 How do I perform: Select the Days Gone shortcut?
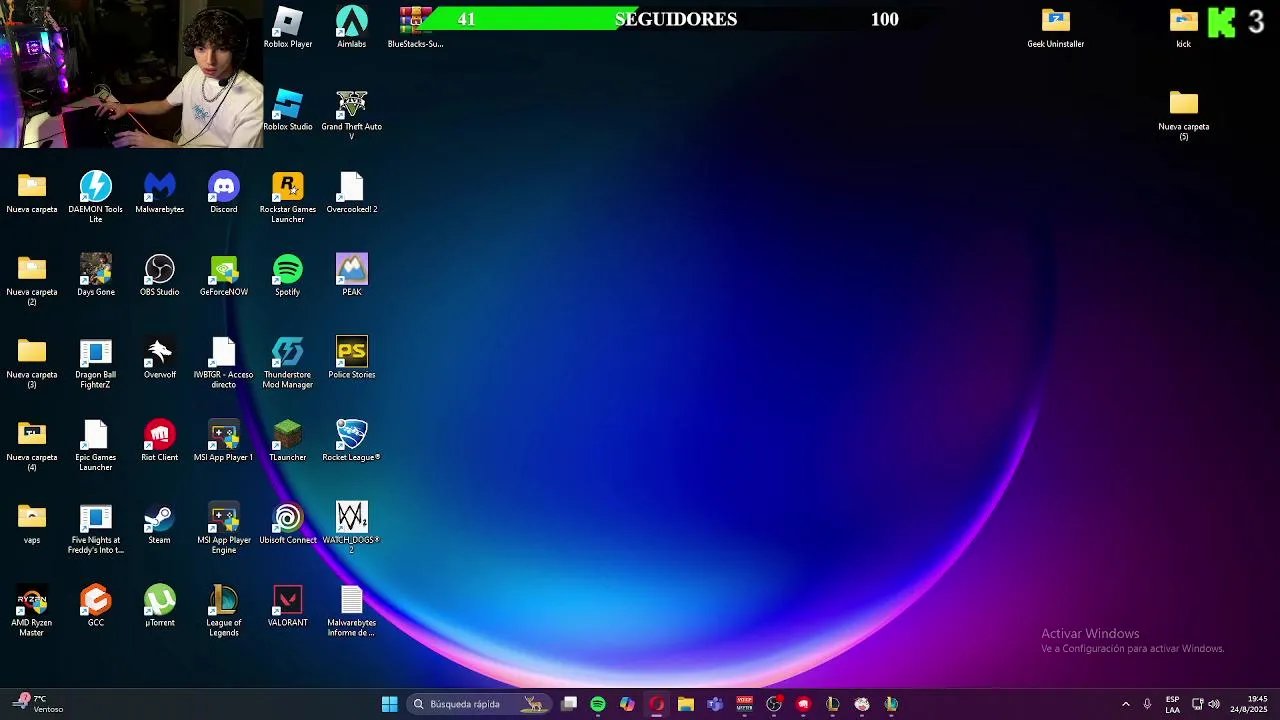click(96, 276)
